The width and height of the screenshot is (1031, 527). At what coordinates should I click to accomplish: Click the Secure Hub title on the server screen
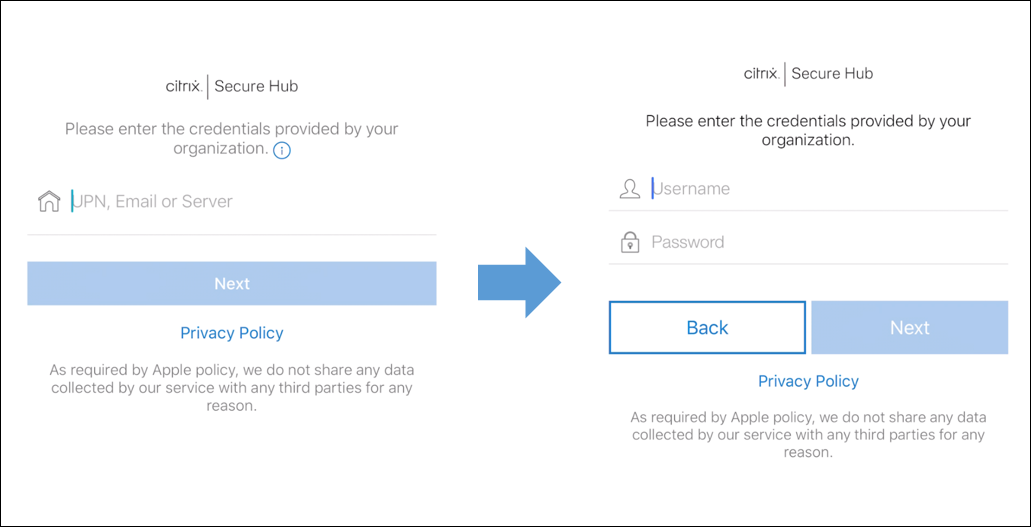coord(256,86)
